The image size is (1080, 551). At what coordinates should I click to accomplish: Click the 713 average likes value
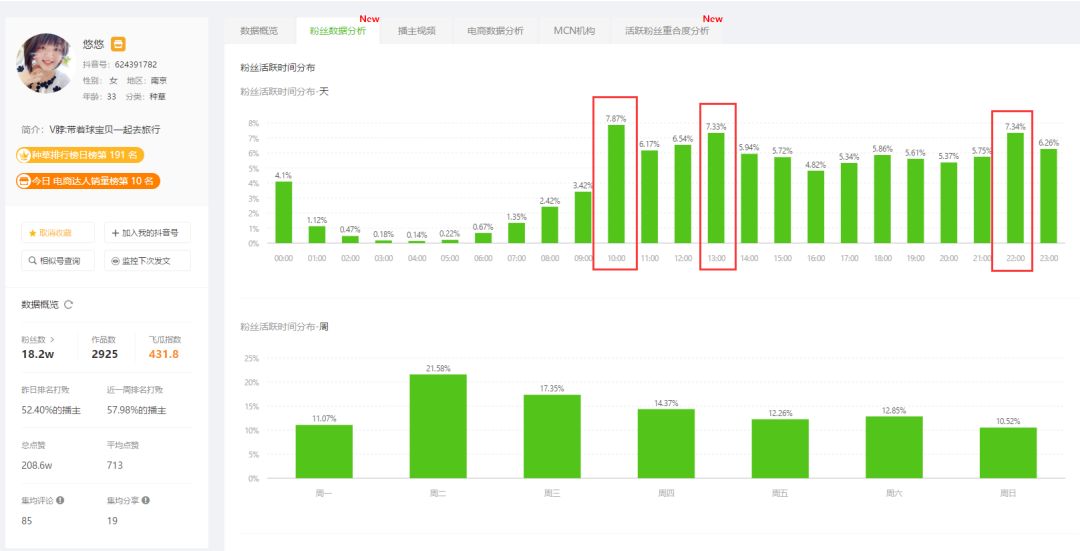coord(114,466)
